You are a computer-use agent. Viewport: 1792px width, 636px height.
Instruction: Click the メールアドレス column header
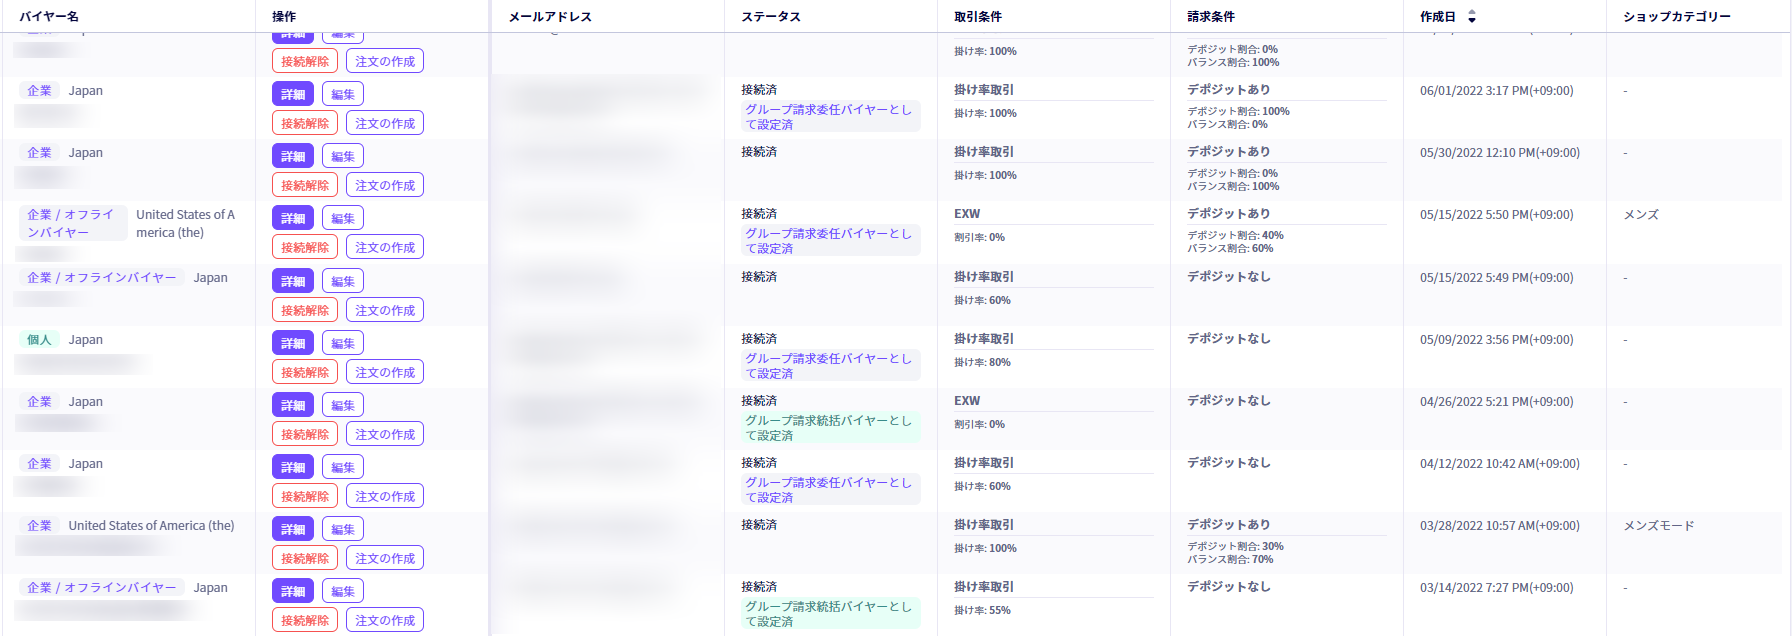click(550, 17)
